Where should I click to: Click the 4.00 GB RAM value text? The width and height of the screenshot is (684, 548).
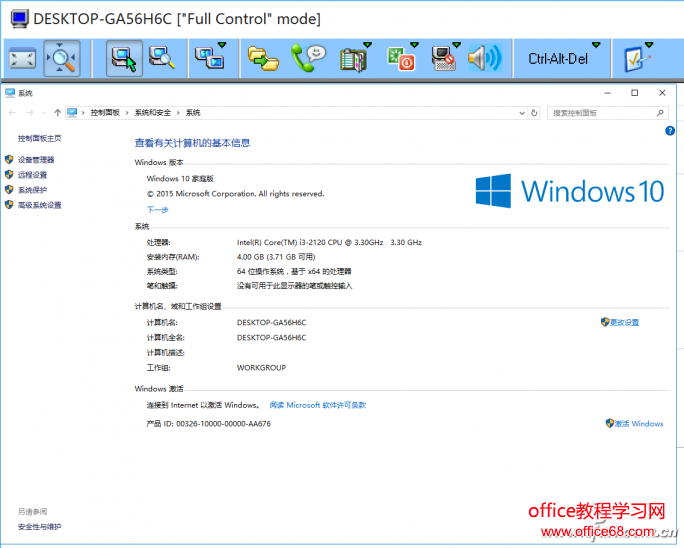(276, 257)
